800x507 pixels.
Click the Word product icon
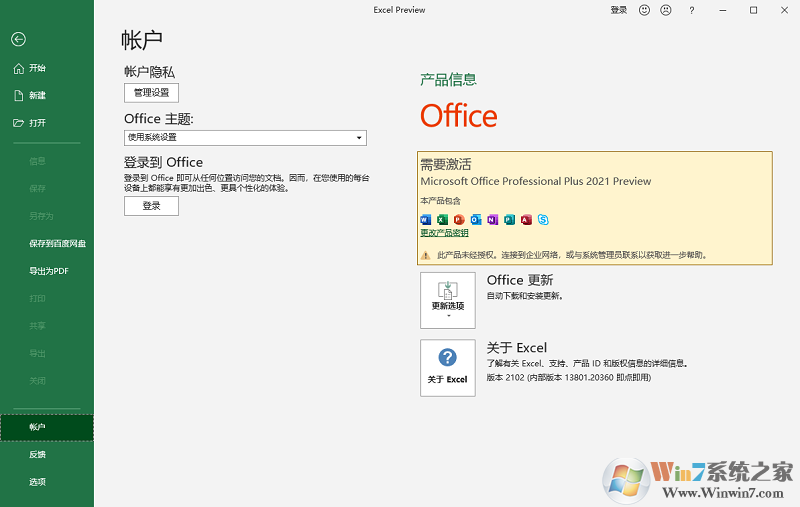click(426, 220)
